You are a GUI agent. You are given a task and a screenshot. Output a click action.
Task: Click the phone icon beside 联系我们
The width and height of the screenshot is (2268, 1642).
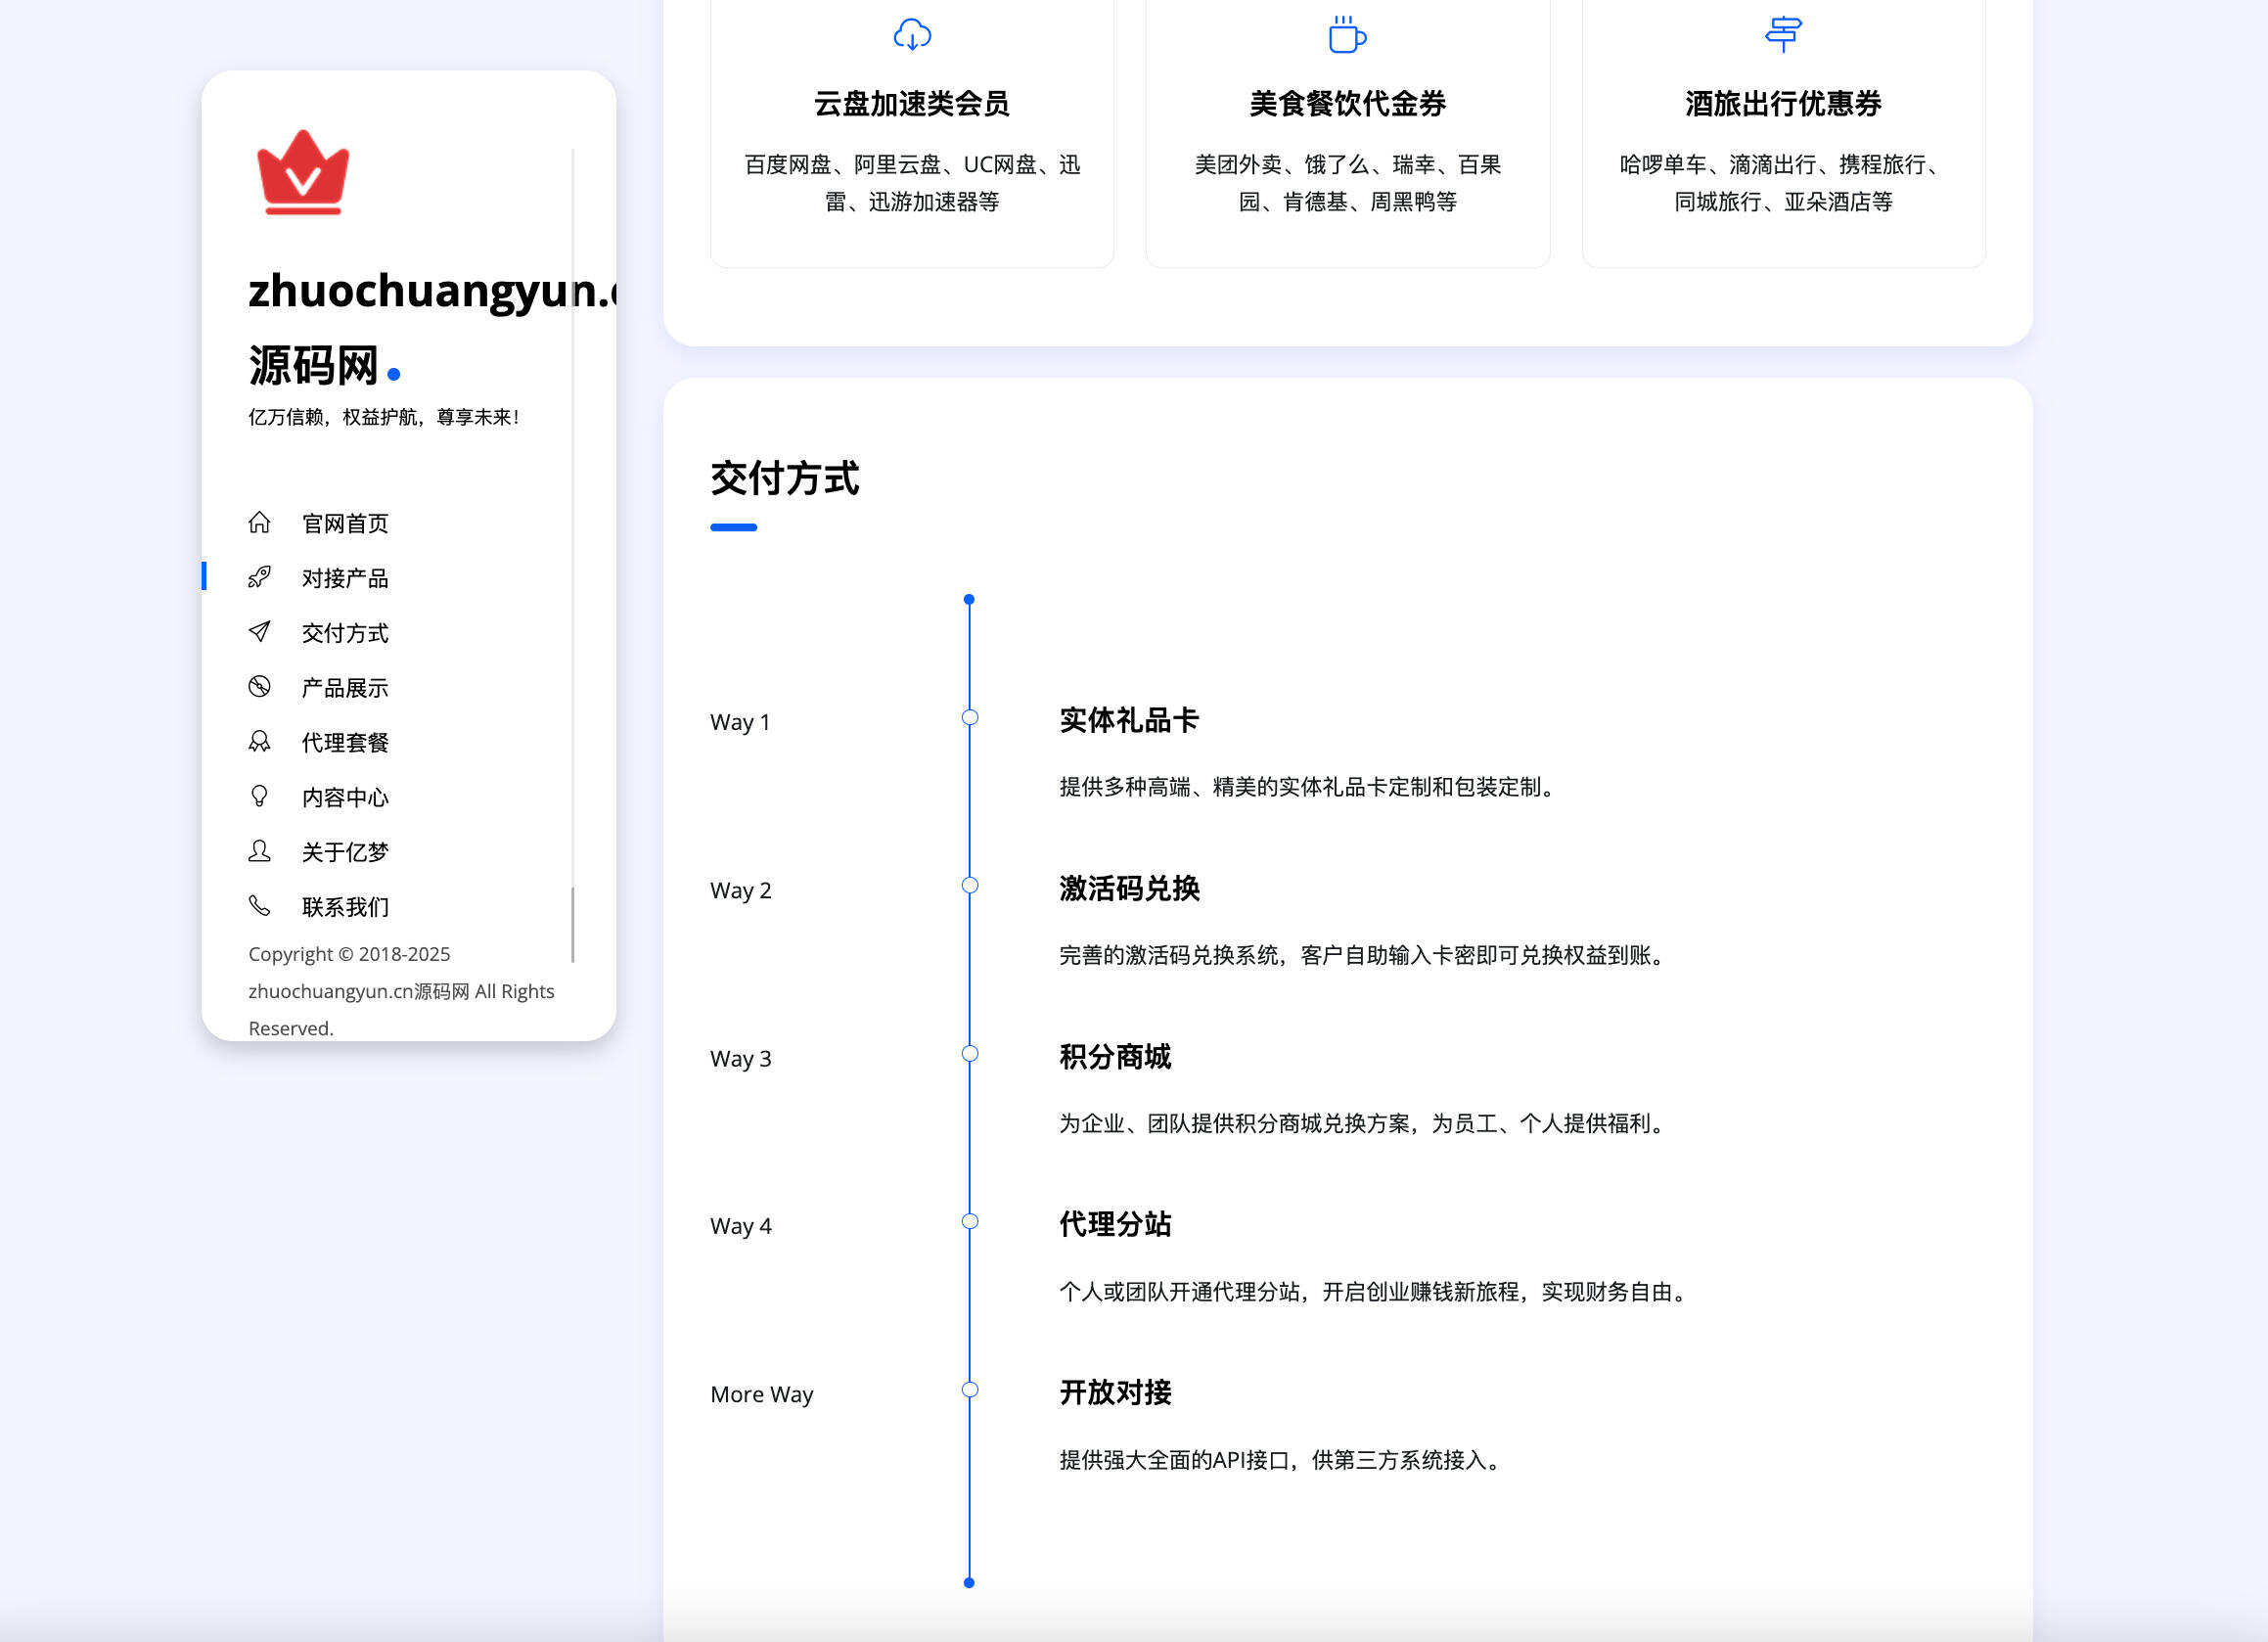(261, 906)
